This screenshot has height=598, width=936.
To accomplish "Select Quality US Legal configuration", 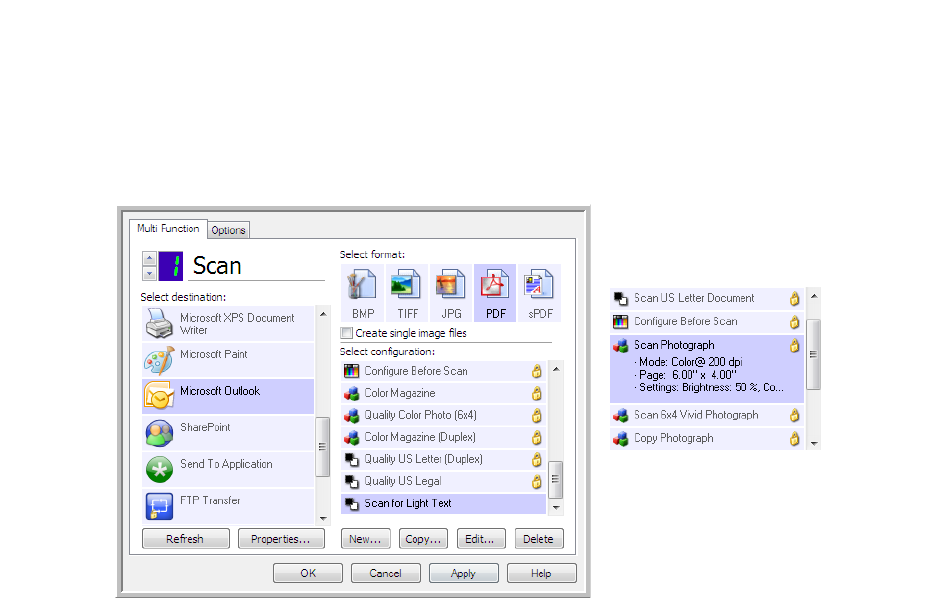I will point(443,482).
